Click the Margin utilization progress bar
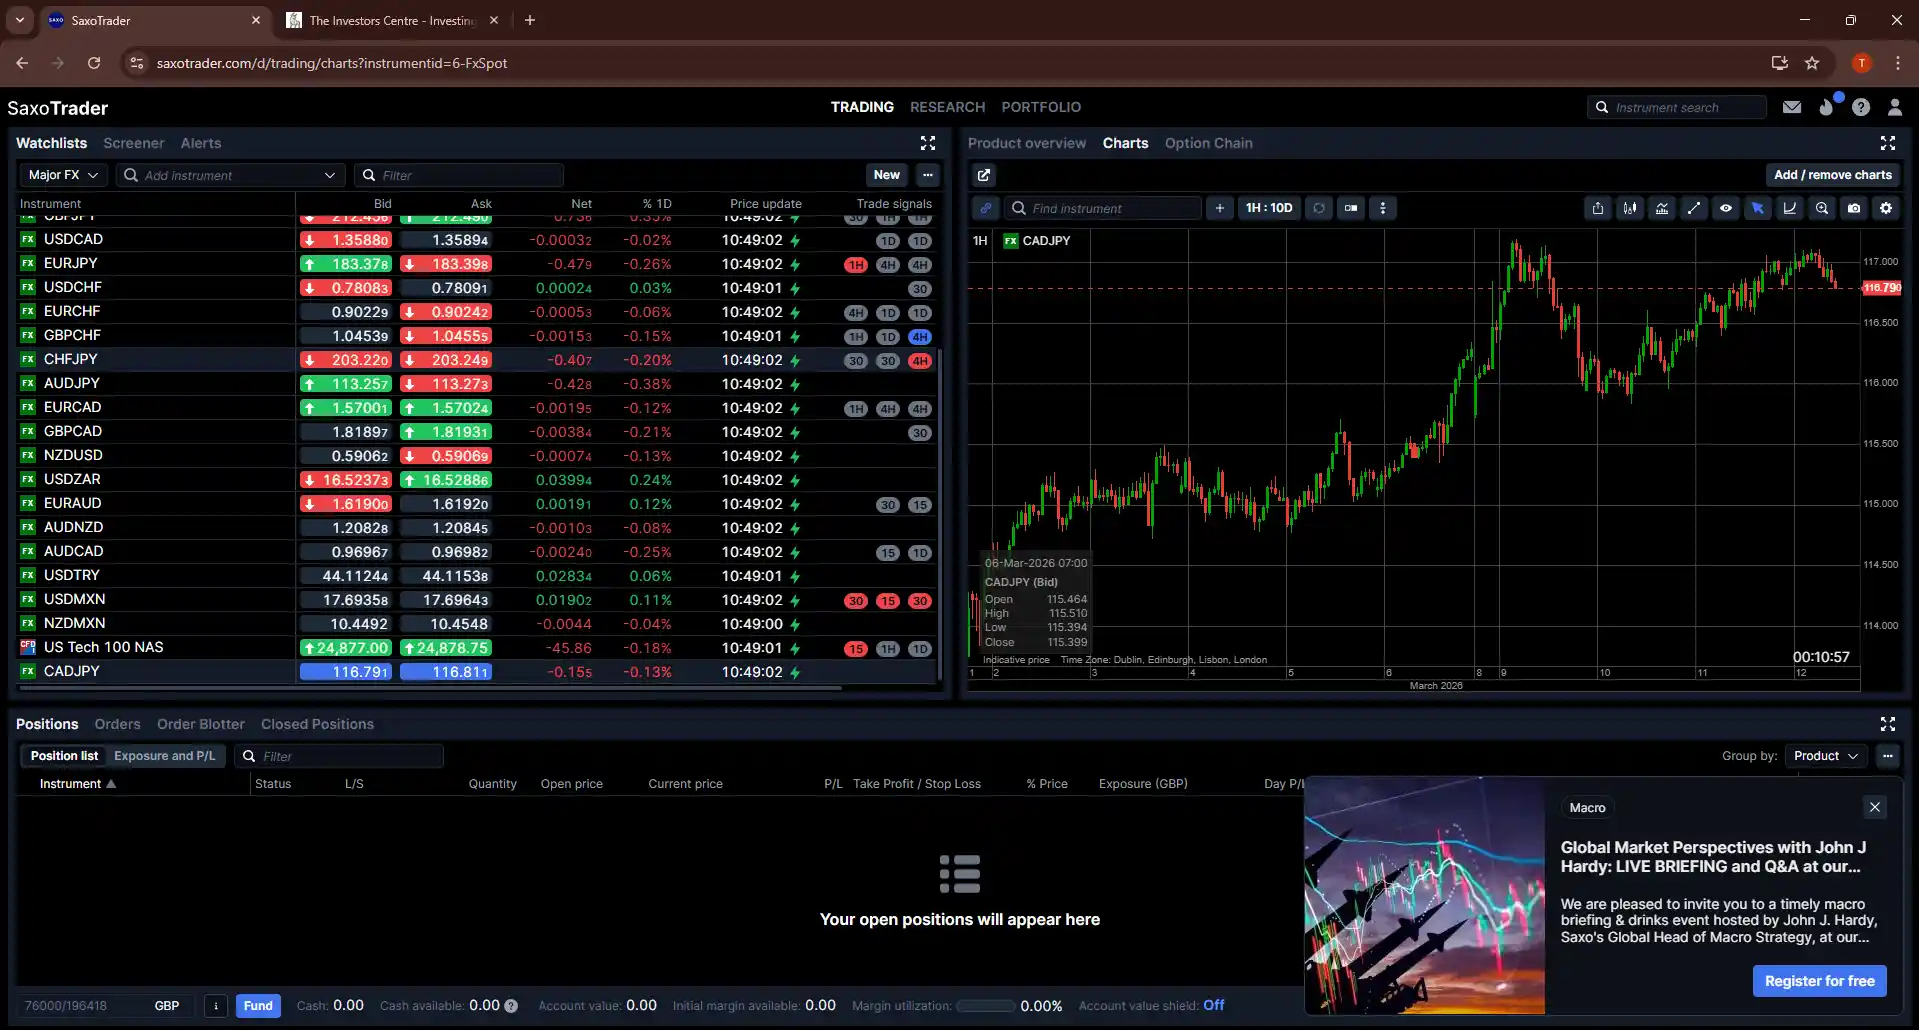The height and width of the screenshot is (1030, 1919). [986, 1006]
